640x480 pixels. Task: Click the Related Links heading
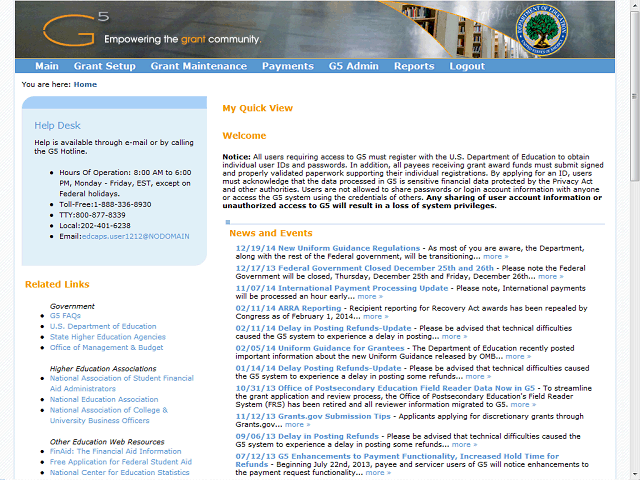[57, 284]
